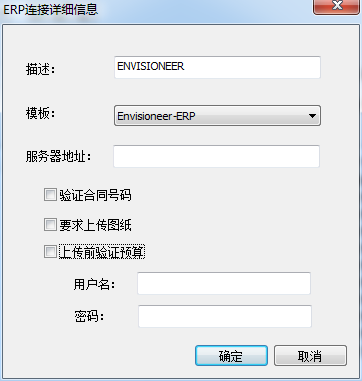Click the 验证合同号码 label text
Screen dimensions: 362x381
[x=95, y=195]
